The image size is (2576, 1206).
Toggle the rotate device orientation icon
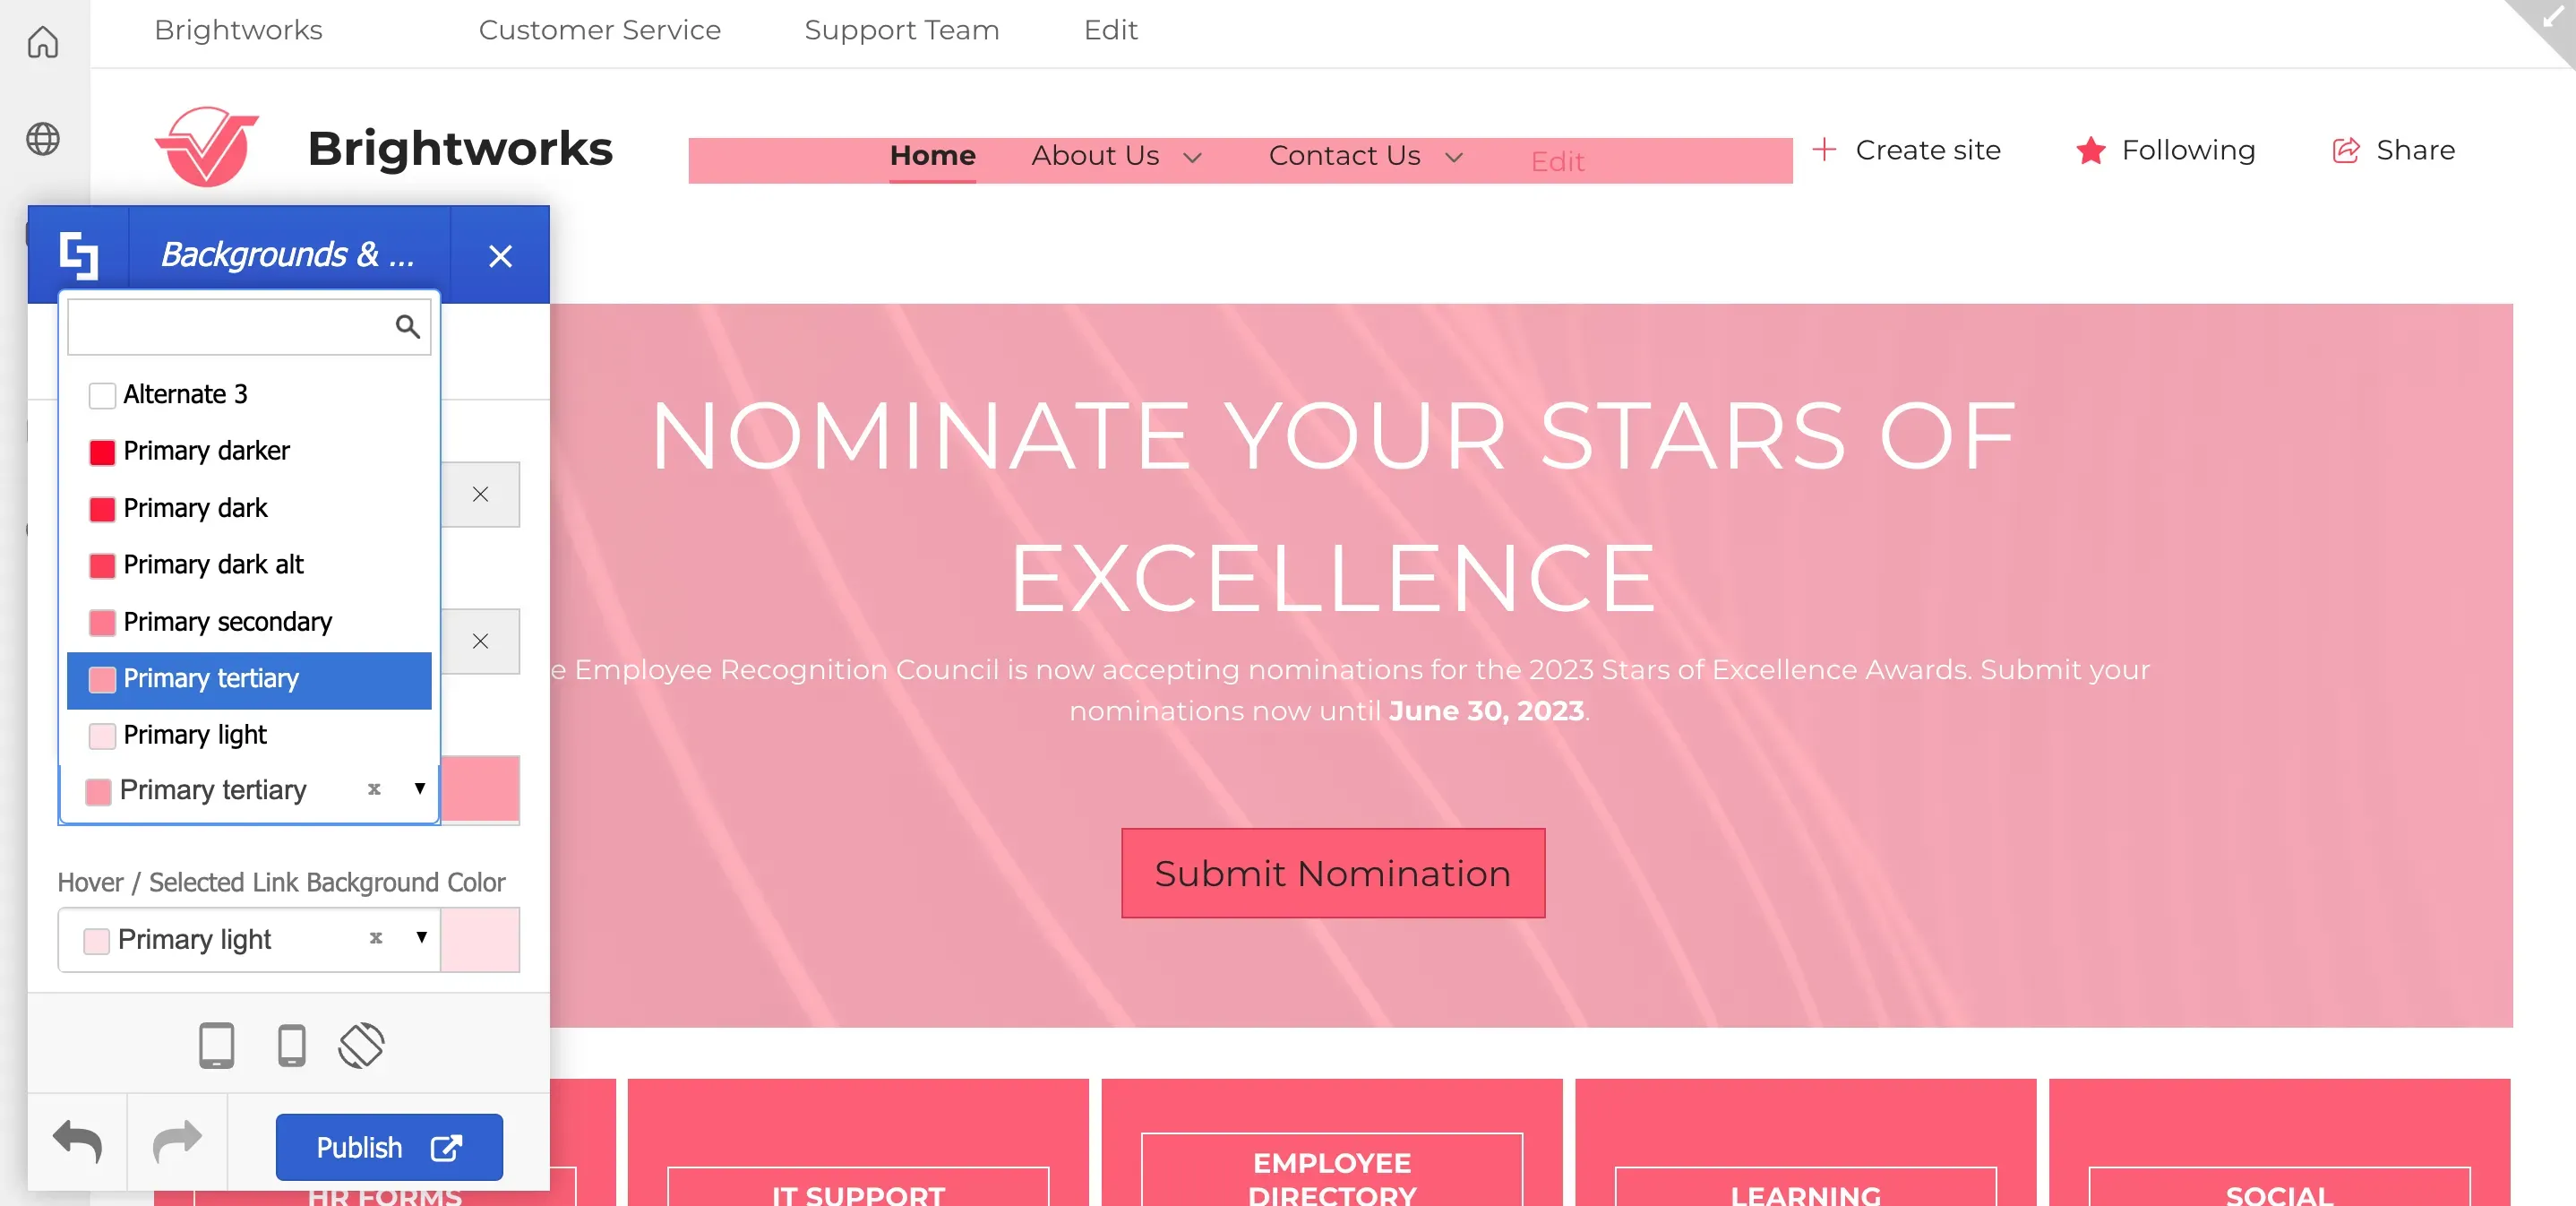point(361,1045)
